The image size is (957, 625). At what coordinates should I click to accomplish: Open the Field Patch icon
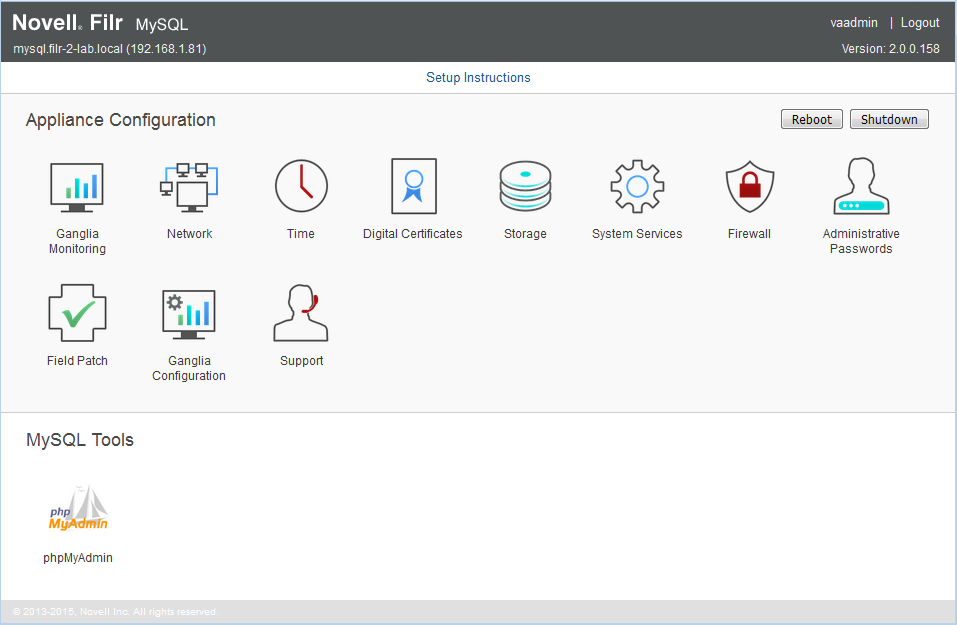point(77,313)
